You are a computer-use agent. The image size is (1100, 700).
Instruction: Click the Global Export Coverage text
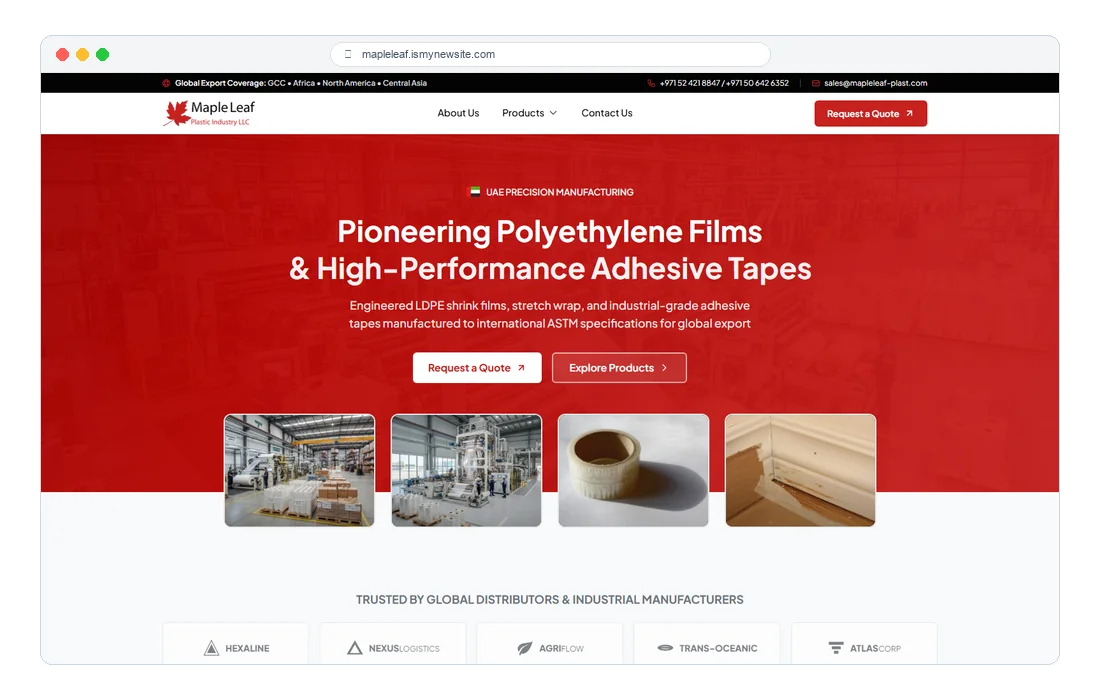pyautogui.click(x=301, y=83)
